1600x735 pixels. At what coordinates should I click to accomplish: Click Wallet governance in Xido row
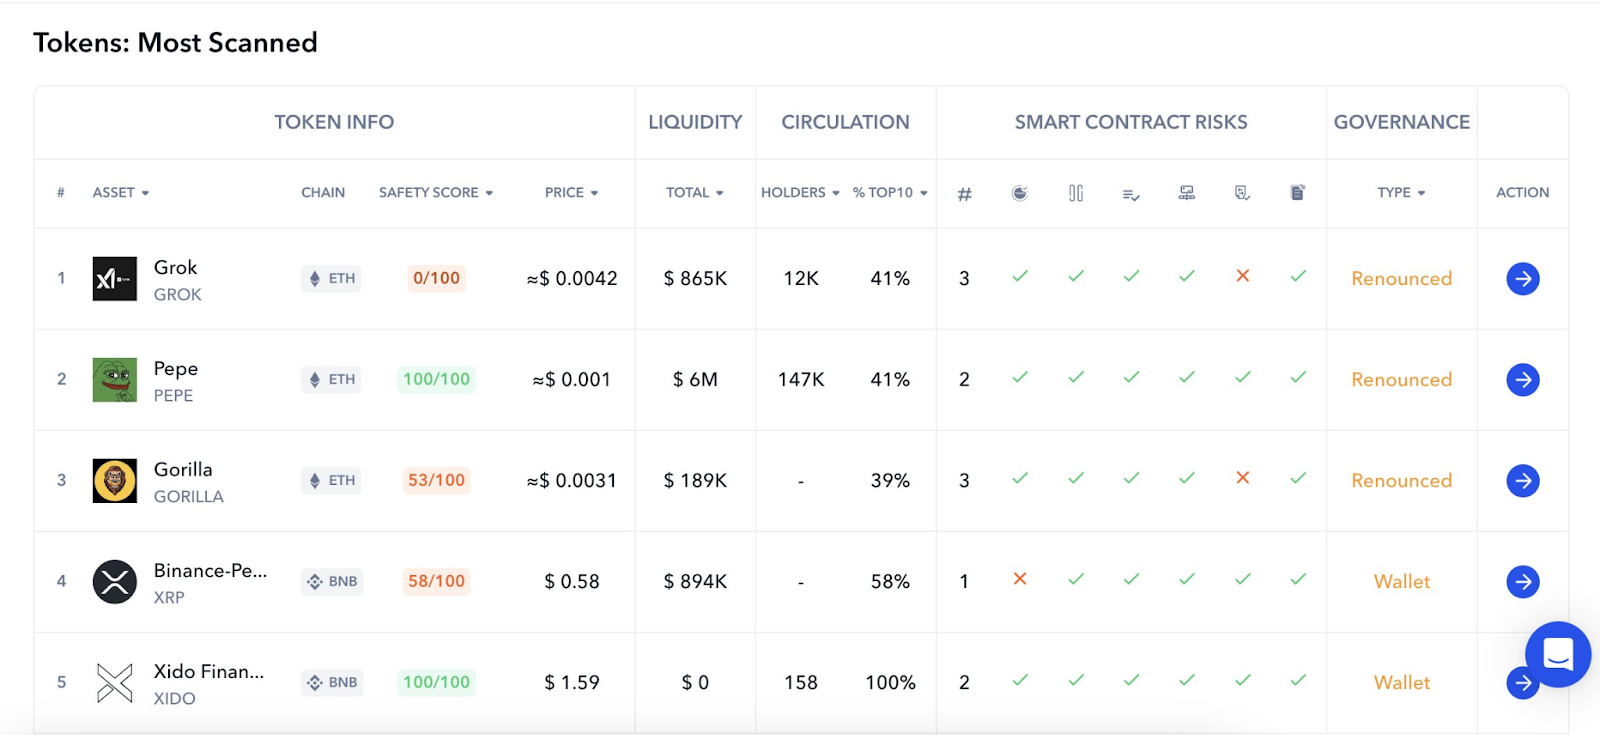(1401, 683)
